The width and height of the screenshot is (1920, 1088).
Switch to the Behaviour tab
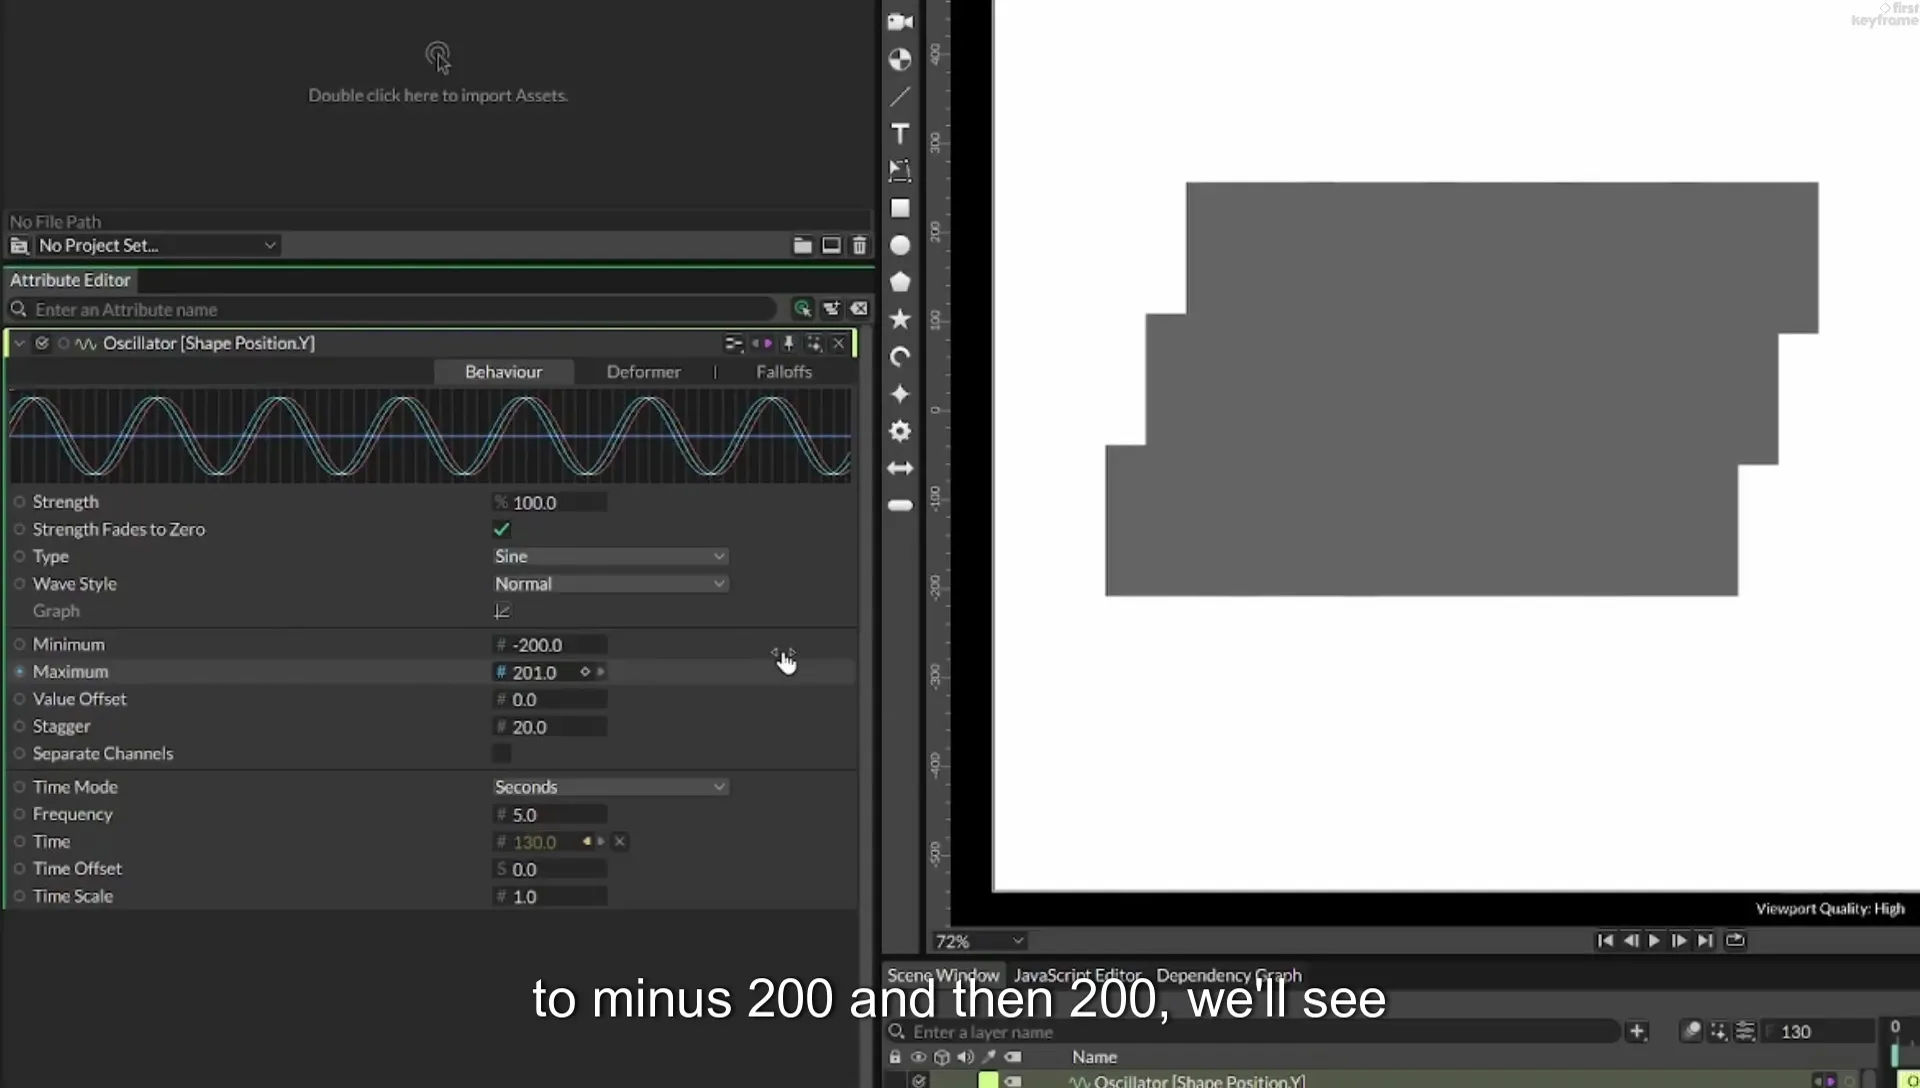coord(503,372)
